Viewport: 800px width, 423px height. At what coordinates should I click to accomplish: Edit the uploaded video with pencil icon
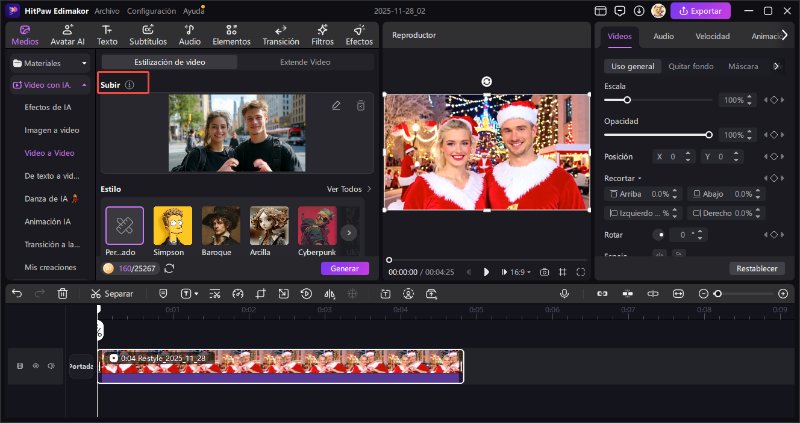tap(336, 106)
